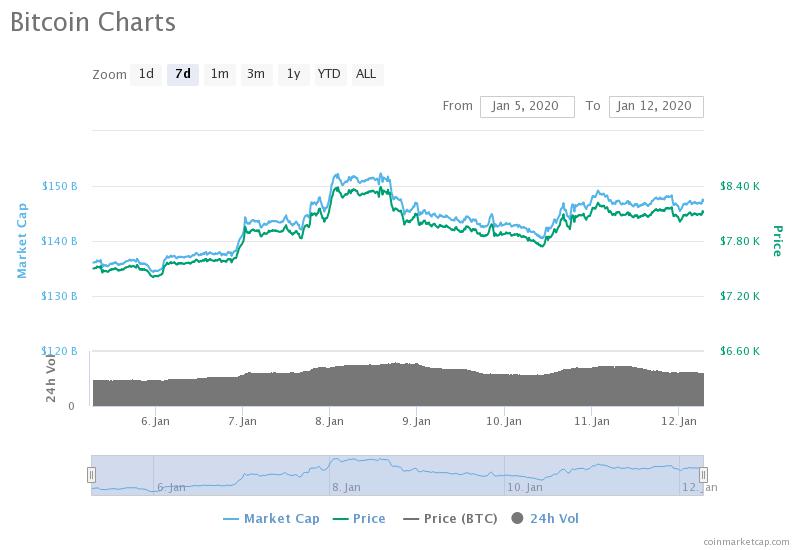Click the vertical Market Cap axis title
Viewport: 800px width, 550px height.
[22, 241]
